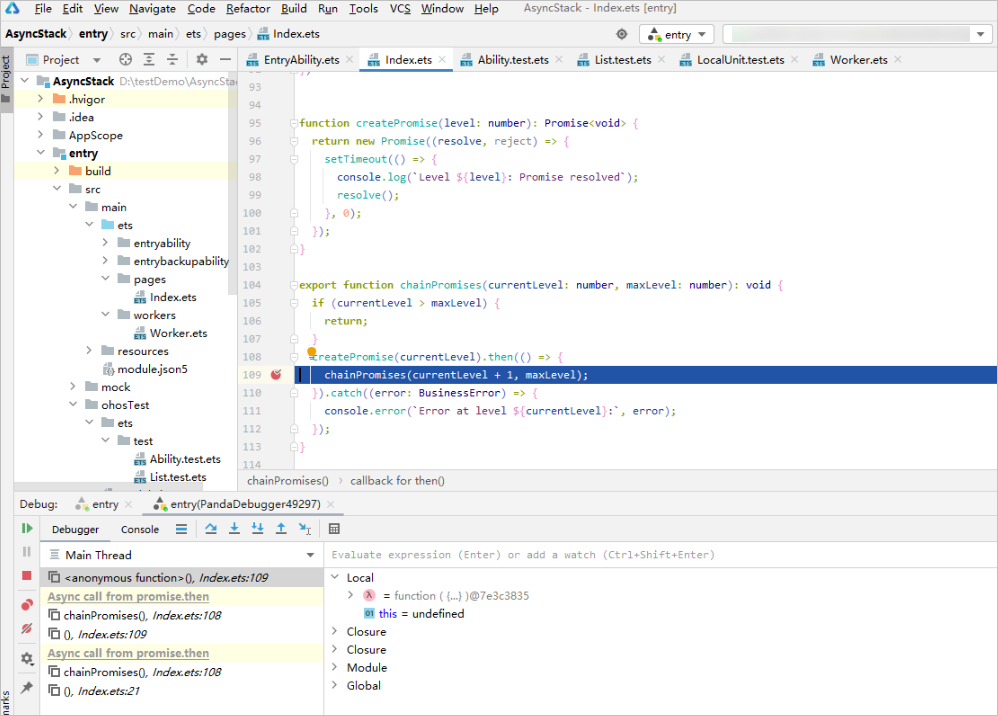Click the Step Out debugger icon
This screenshot has height=716, width=998.
[281, 529]
